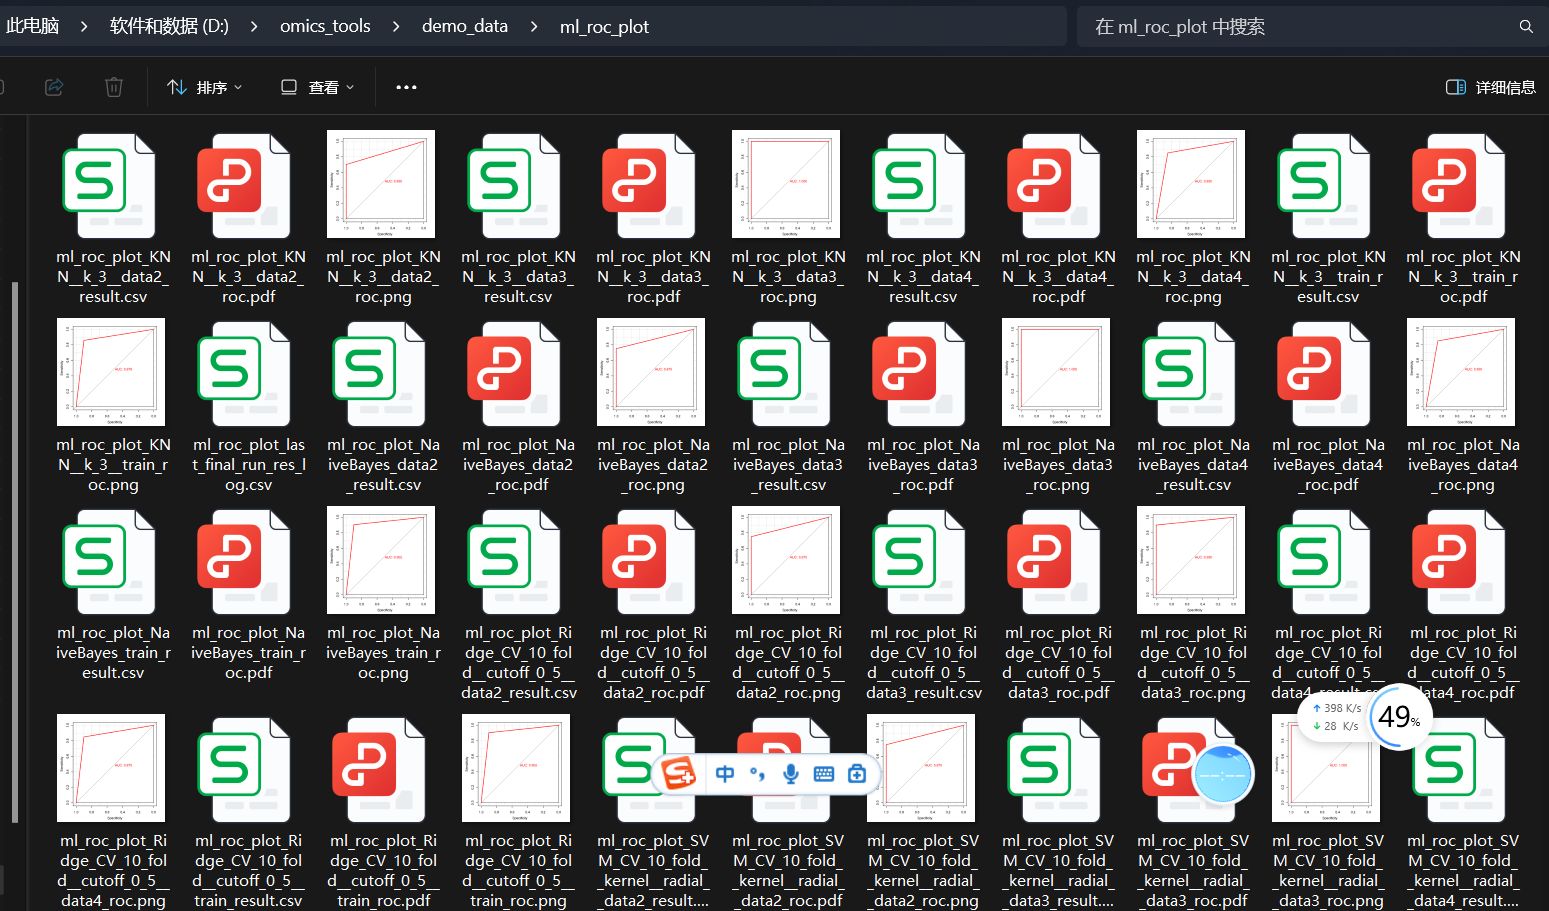Open the more options ellipsis menu
This screenshot has height=911, width=1549.
(x=406, y=87)
